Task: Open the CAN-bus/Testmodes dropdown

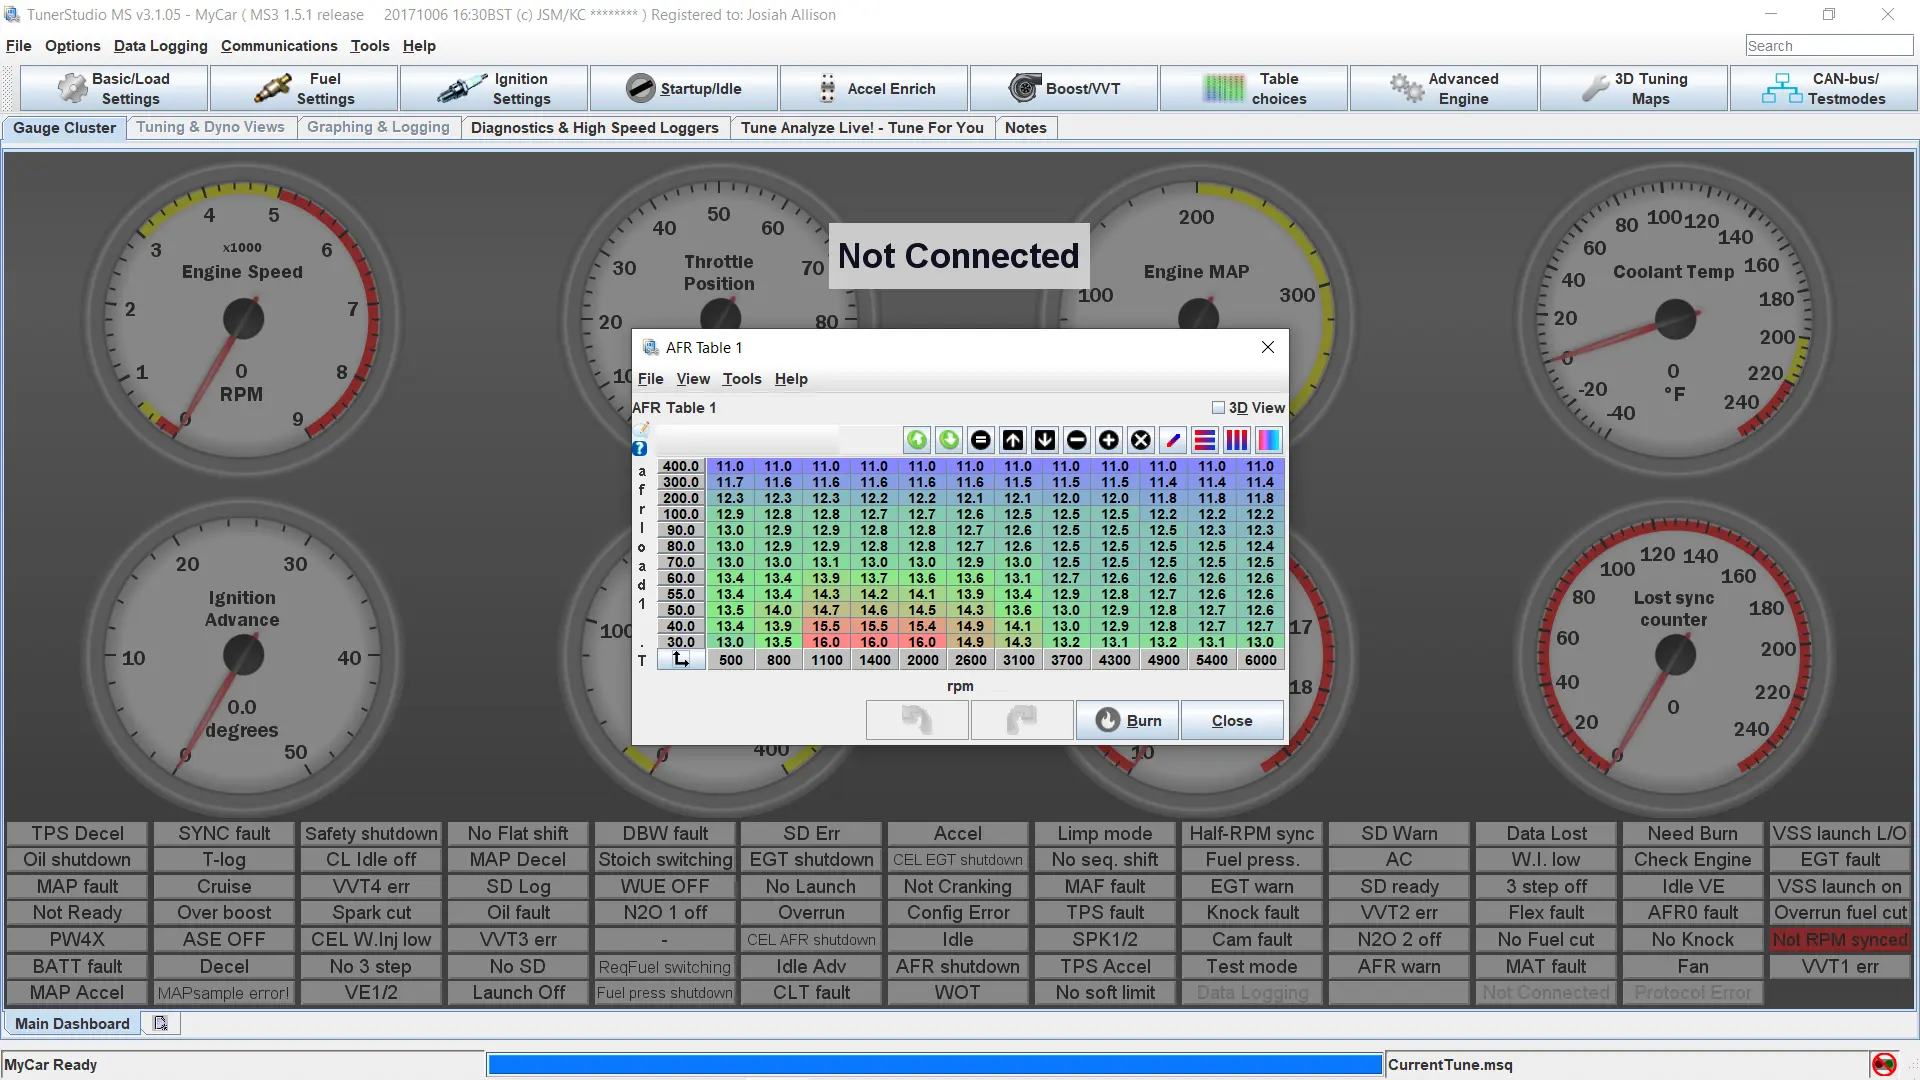Action: [1824, 88]
